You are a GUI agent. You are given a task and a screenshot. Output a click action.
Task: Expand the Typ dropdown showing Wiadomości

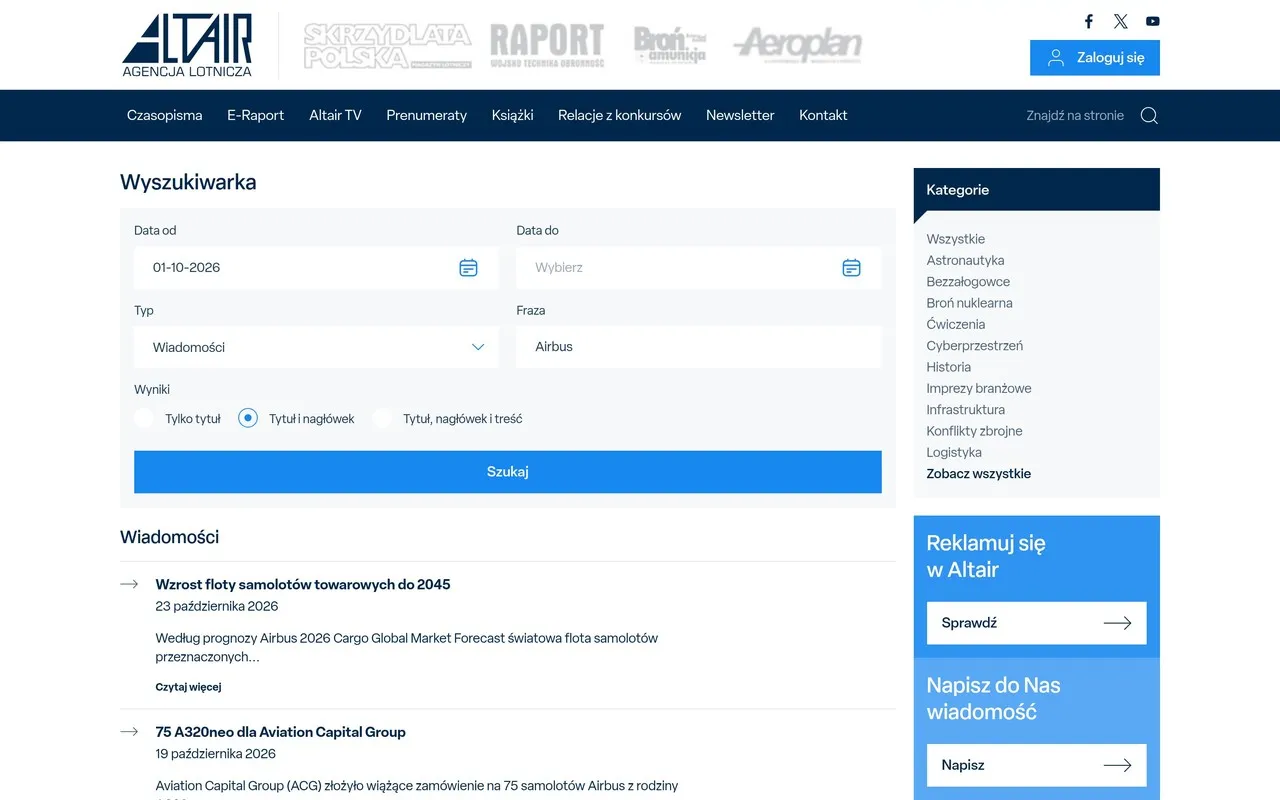point(316,347)
